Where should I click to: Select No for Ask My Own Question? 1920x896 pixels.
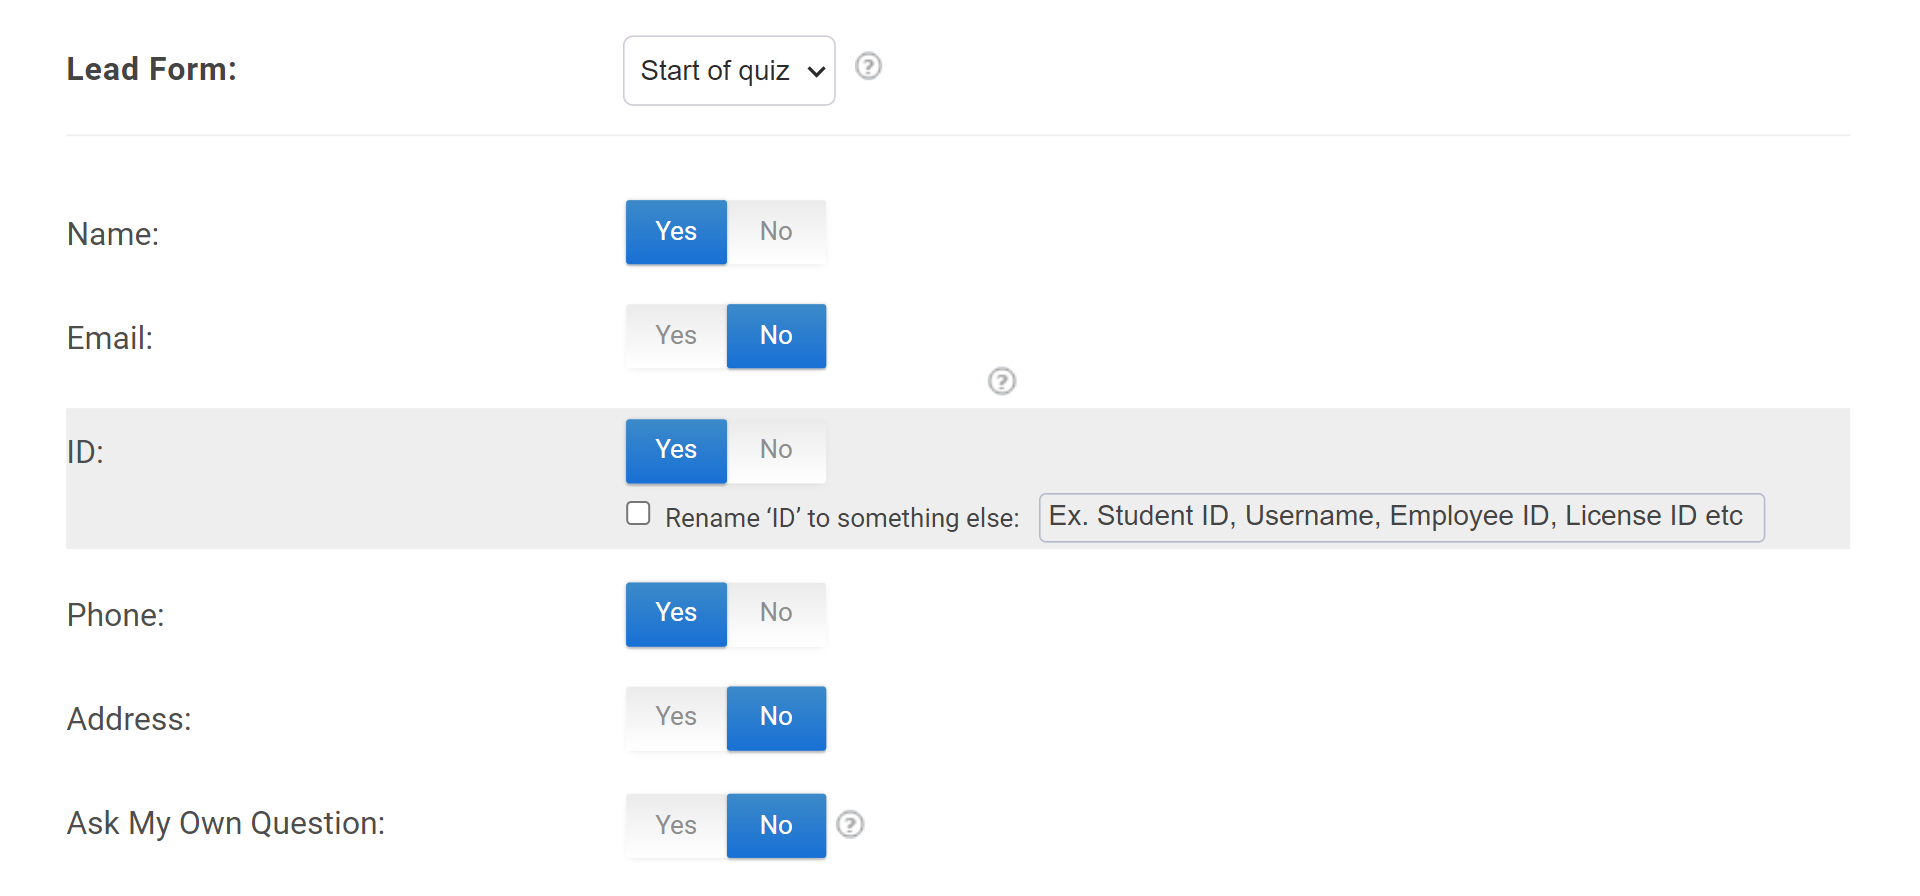click(x=776, y=825)
